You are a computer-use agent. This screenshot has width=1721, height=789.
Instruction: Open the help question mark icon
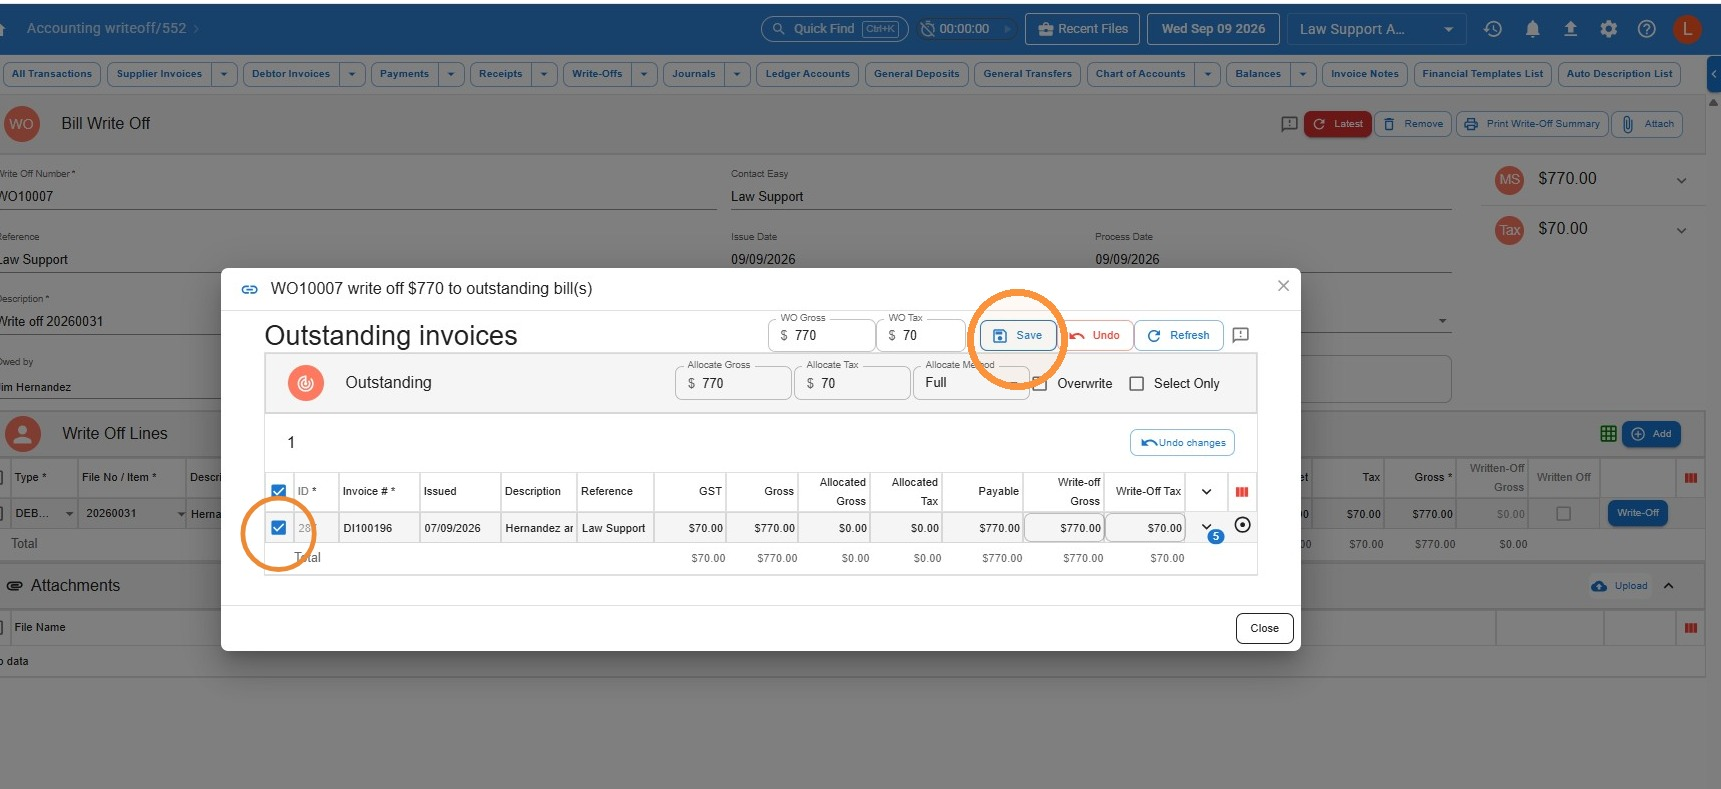point(1646,29)
